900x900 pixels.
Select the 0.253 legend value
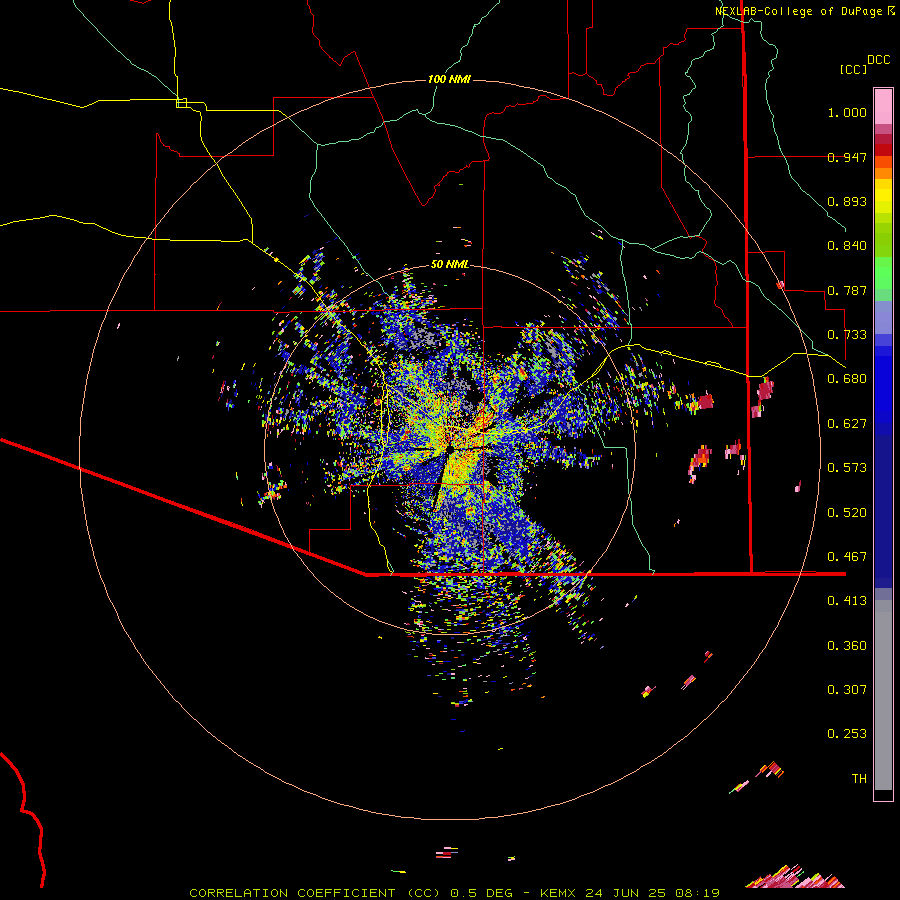(847, 734)
